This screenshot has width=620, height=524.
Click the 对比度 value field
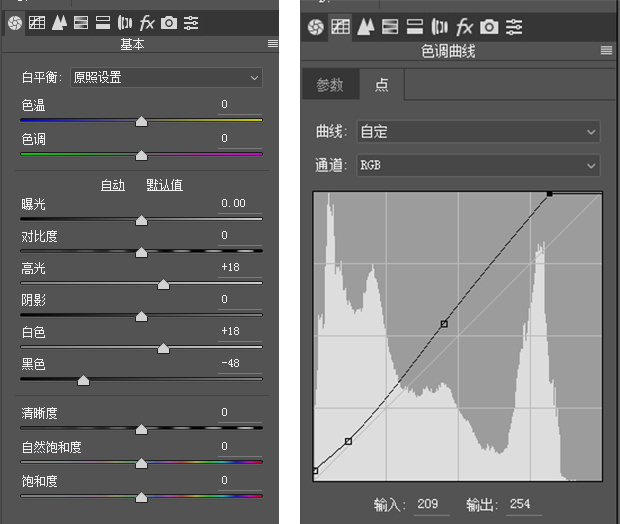[x=240, y=236]
